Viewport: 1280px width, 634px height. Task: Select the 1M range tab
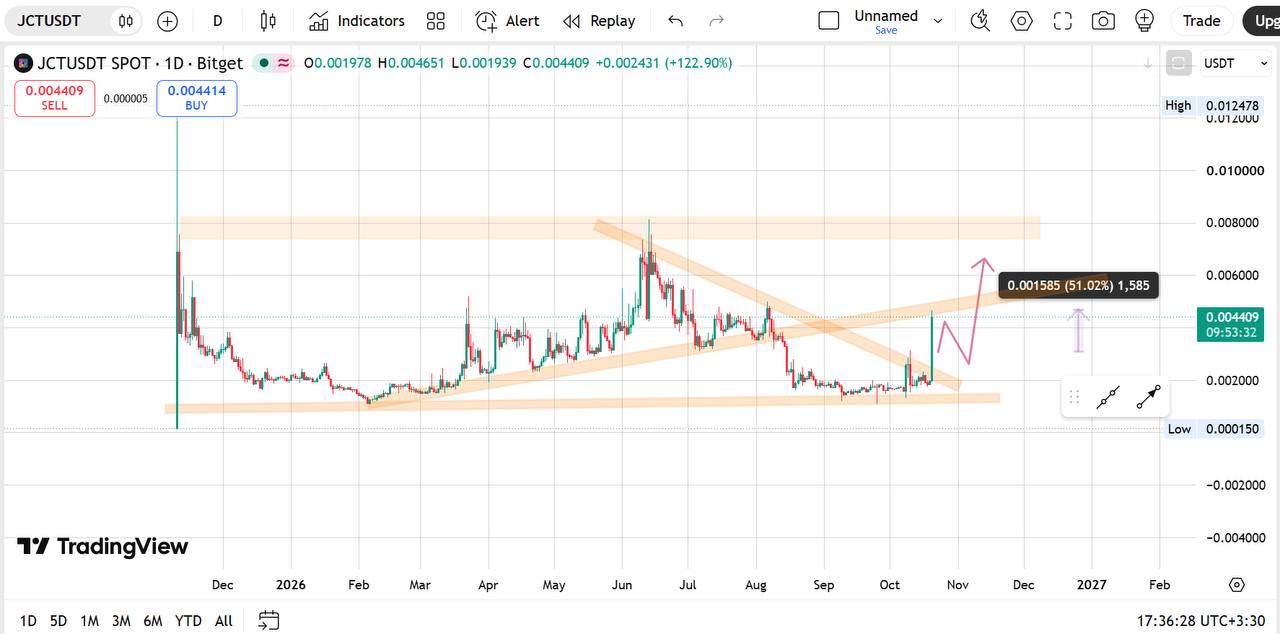90,621
